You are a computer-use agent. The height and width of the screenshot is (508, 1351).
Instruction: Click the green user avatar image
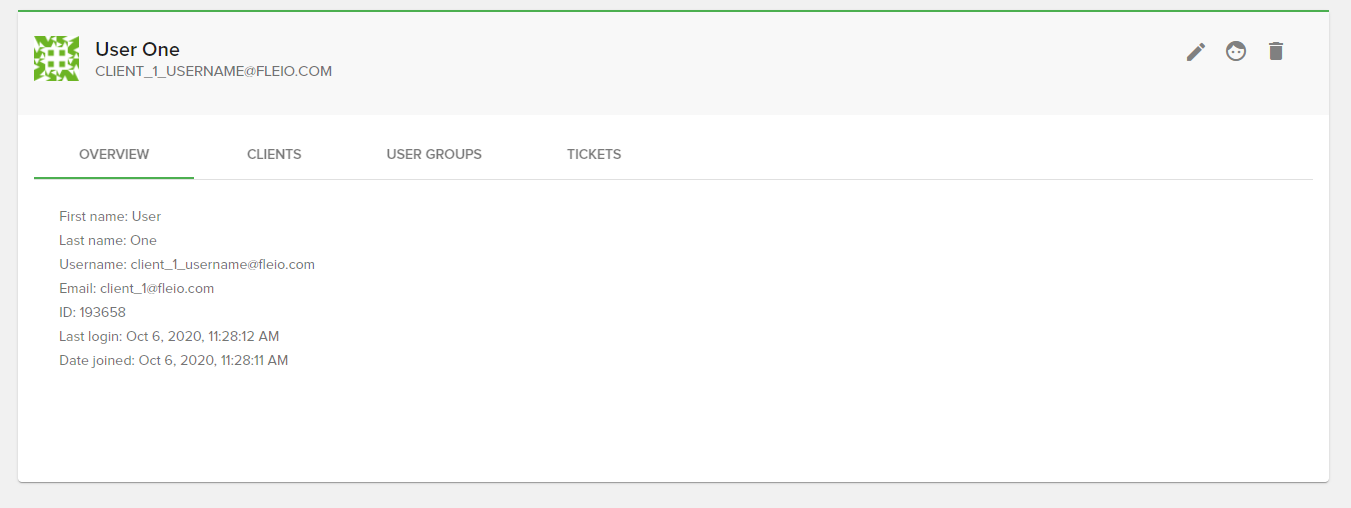click(x=56, y=58)
